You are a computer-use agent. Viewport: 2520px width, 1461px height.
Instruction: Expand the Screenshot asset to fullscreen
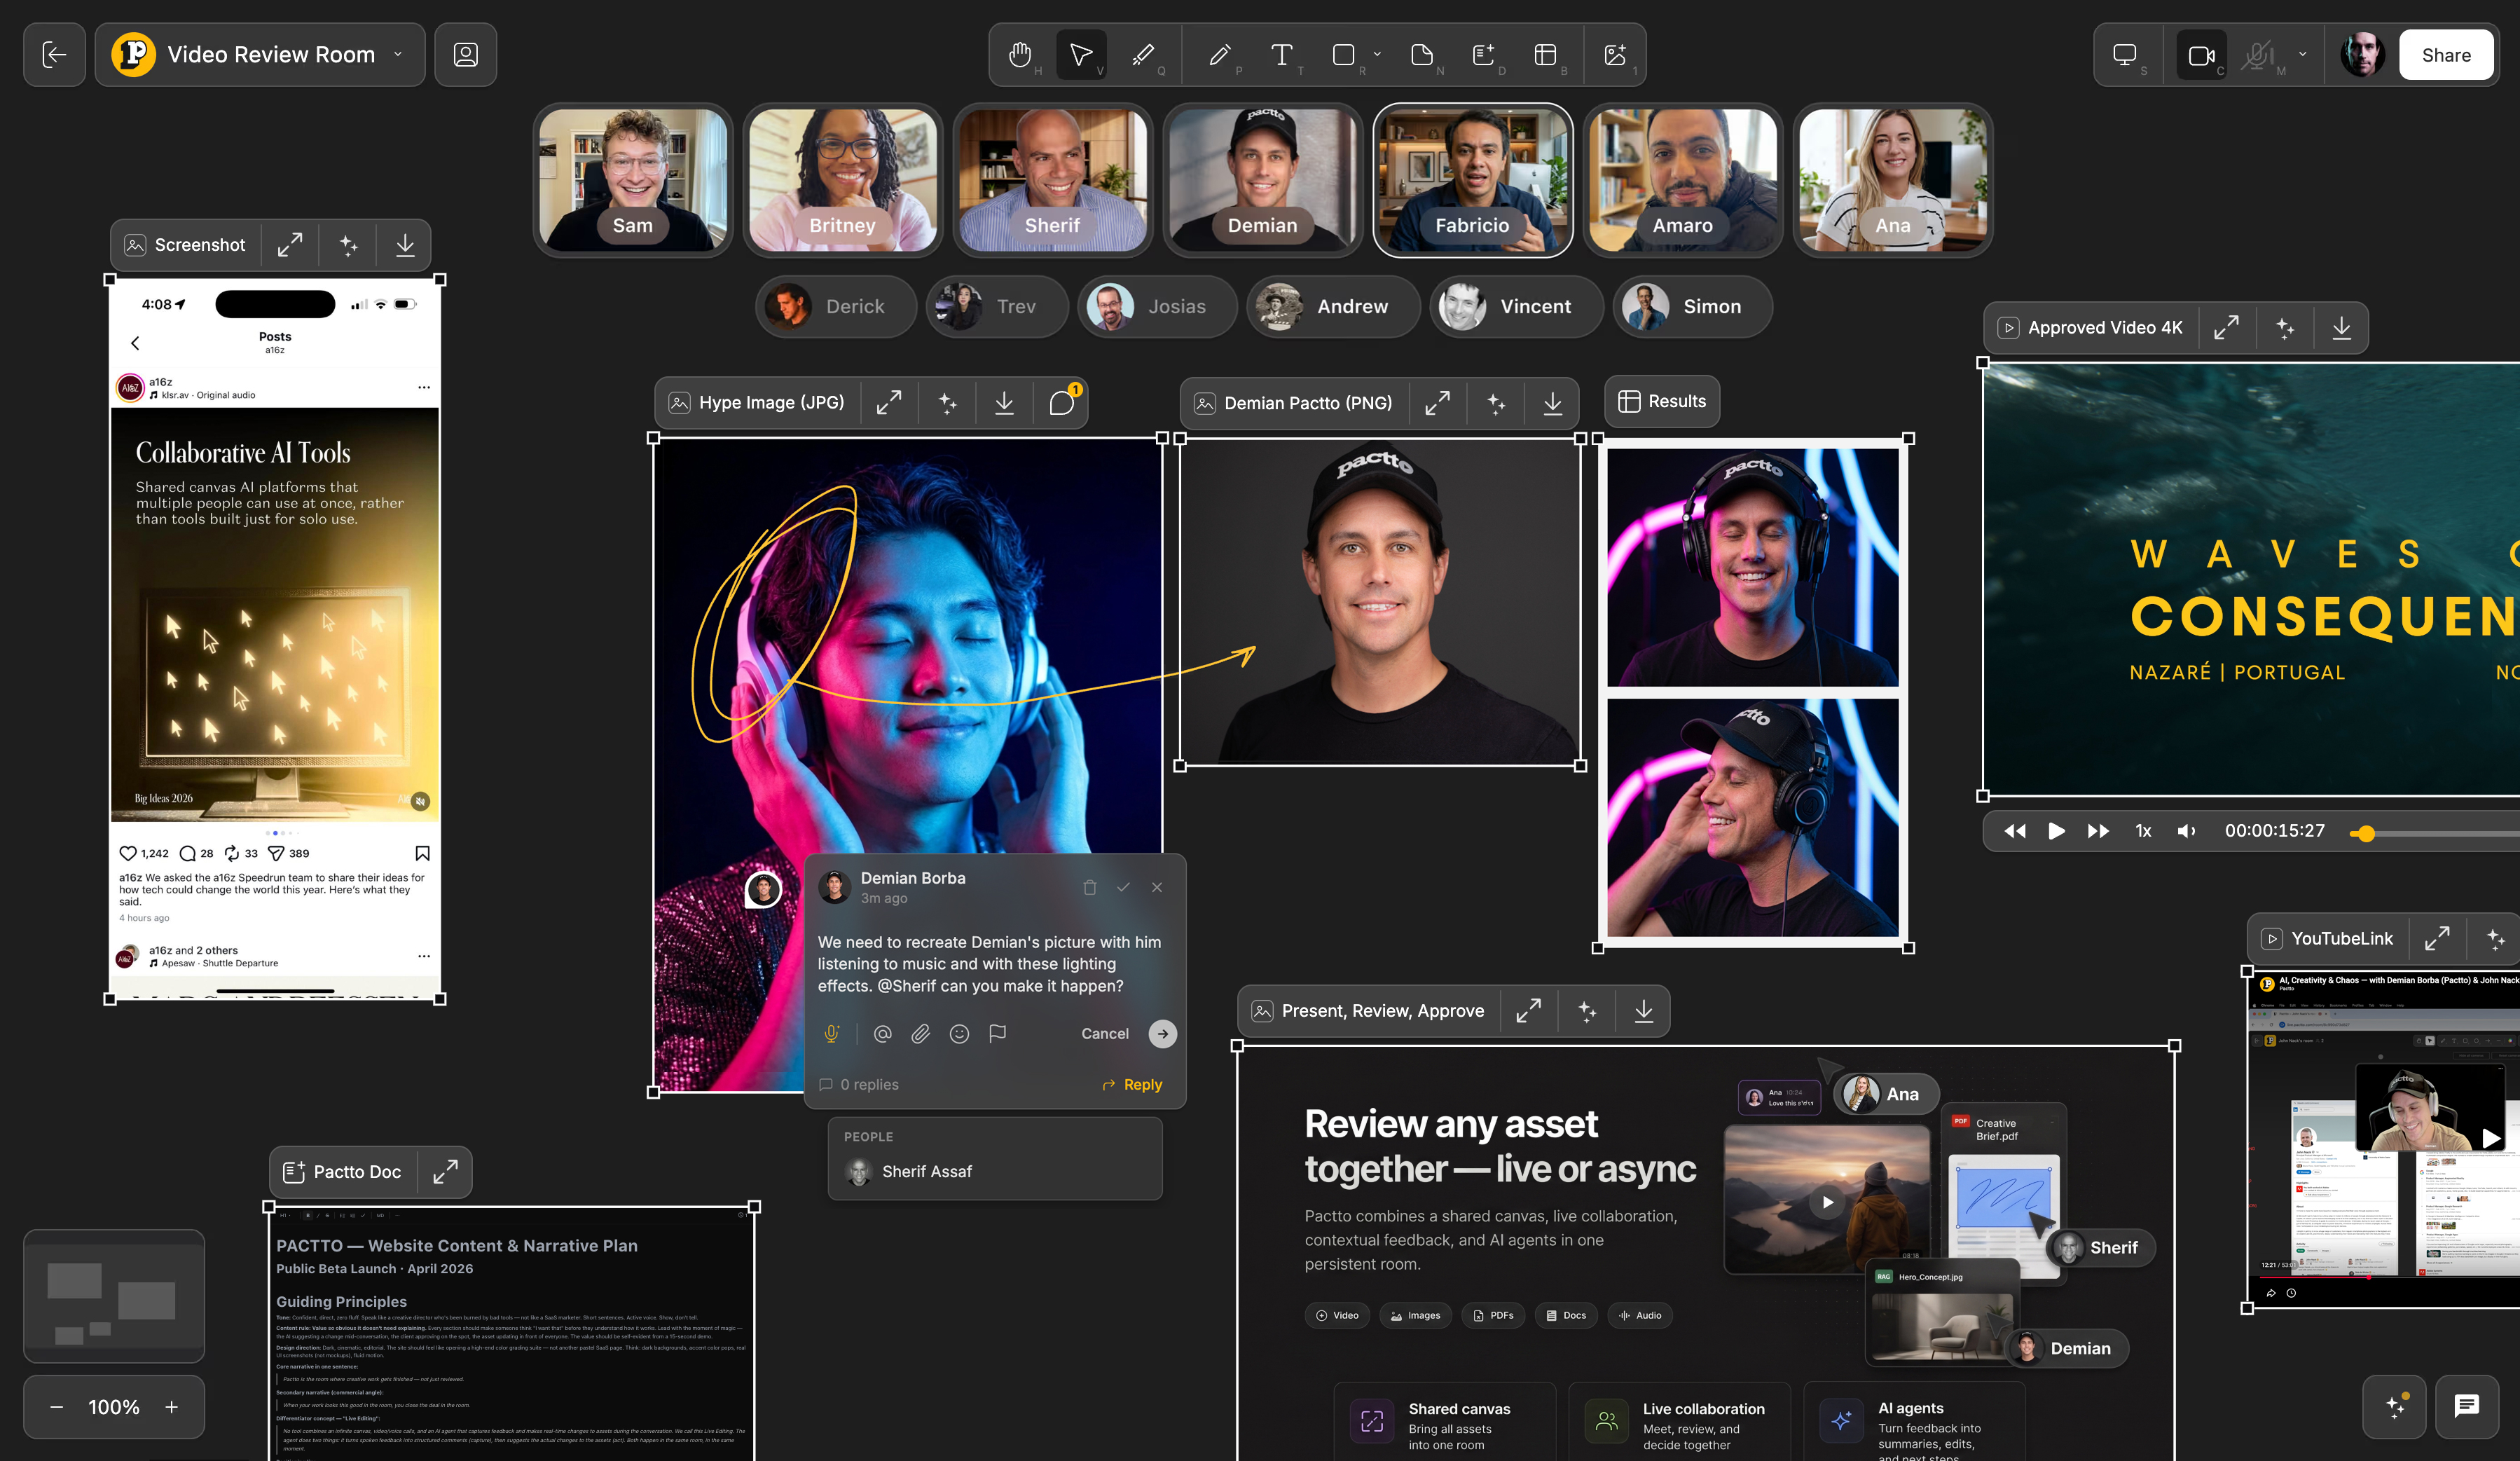click(290, 245)
